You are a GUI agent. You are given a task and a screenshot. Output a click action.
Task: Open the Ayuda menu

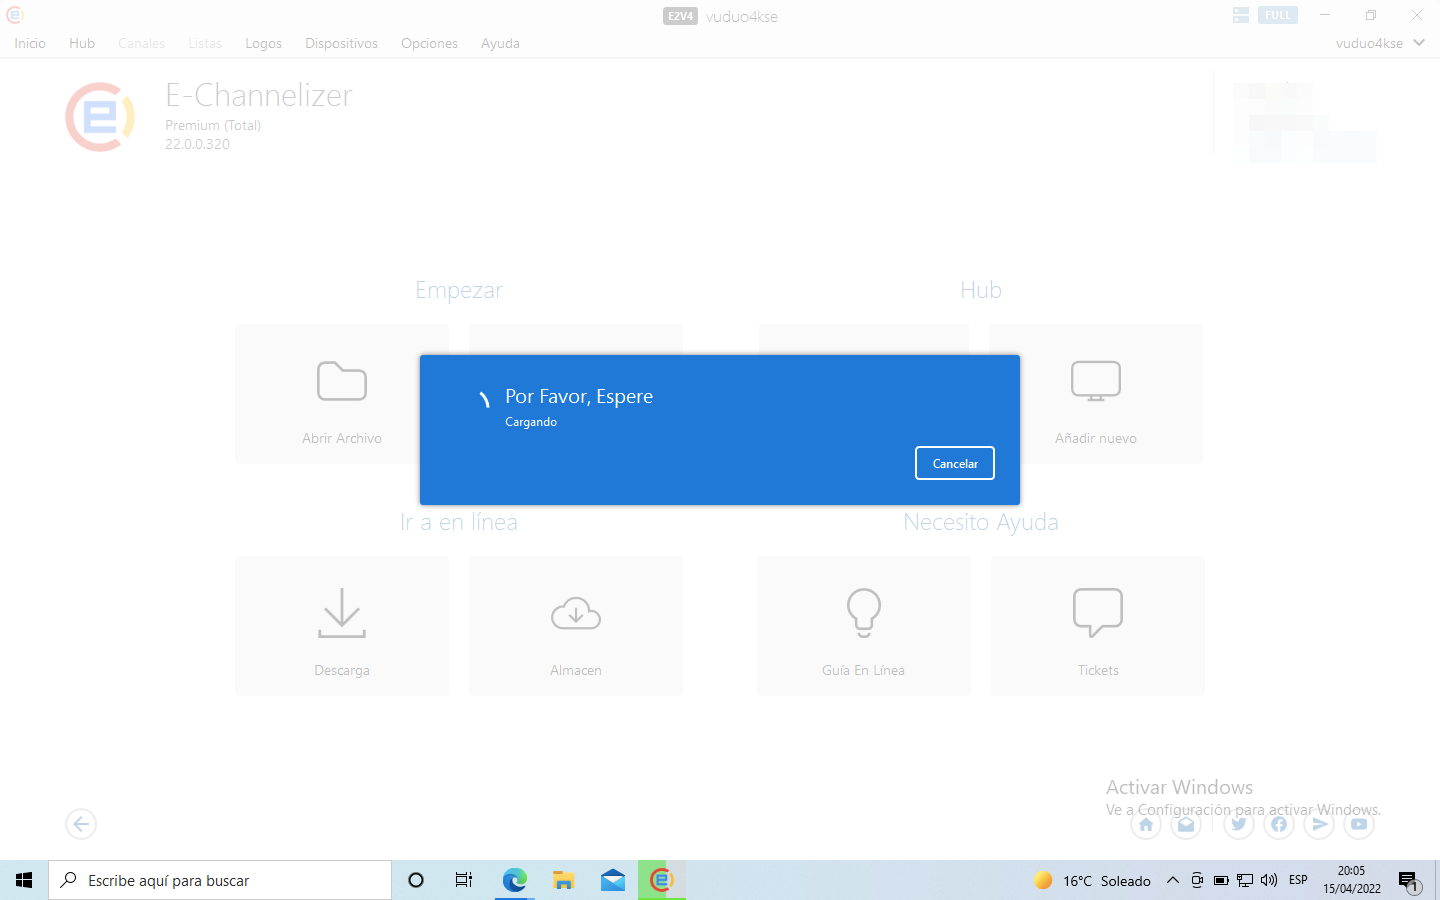[500, 43]
